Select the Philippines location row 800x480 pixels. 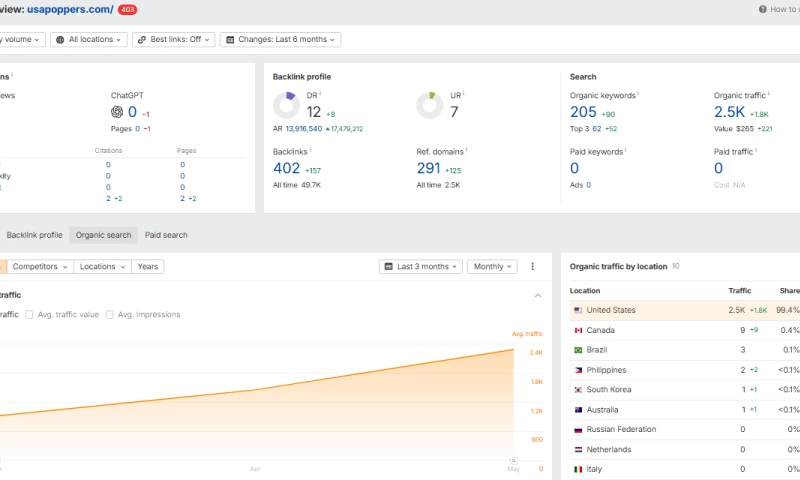(x=685, y=370)
